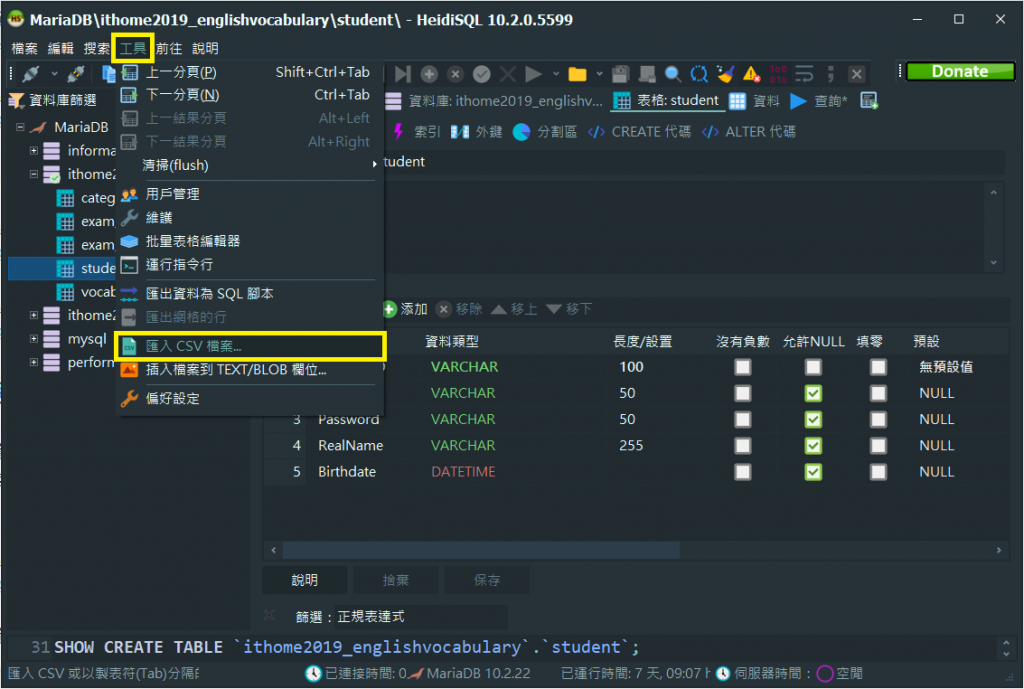1024x689 pixels.
Task: Open the 索引 lightning indexes tab
Action: tap(416, 132)
